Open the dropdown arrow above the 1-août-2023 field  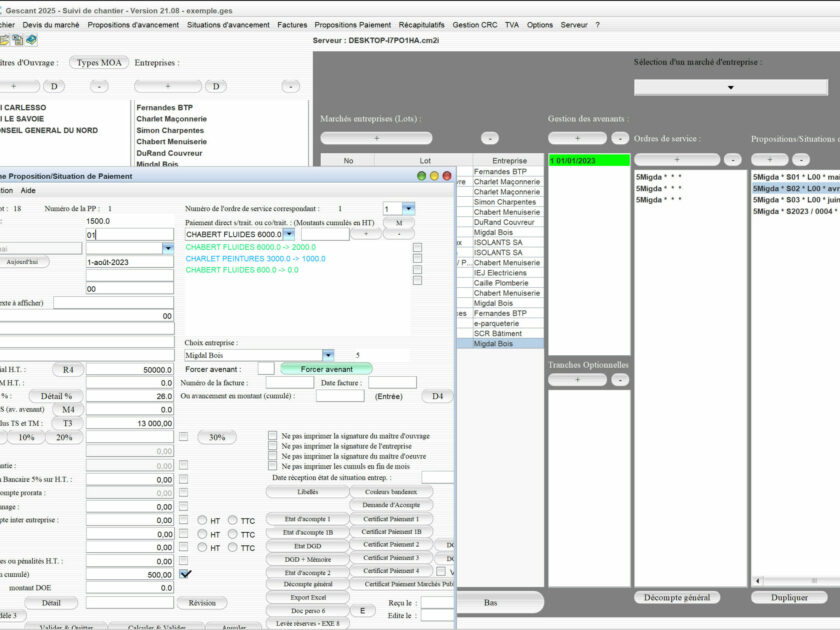pos(168,248)
